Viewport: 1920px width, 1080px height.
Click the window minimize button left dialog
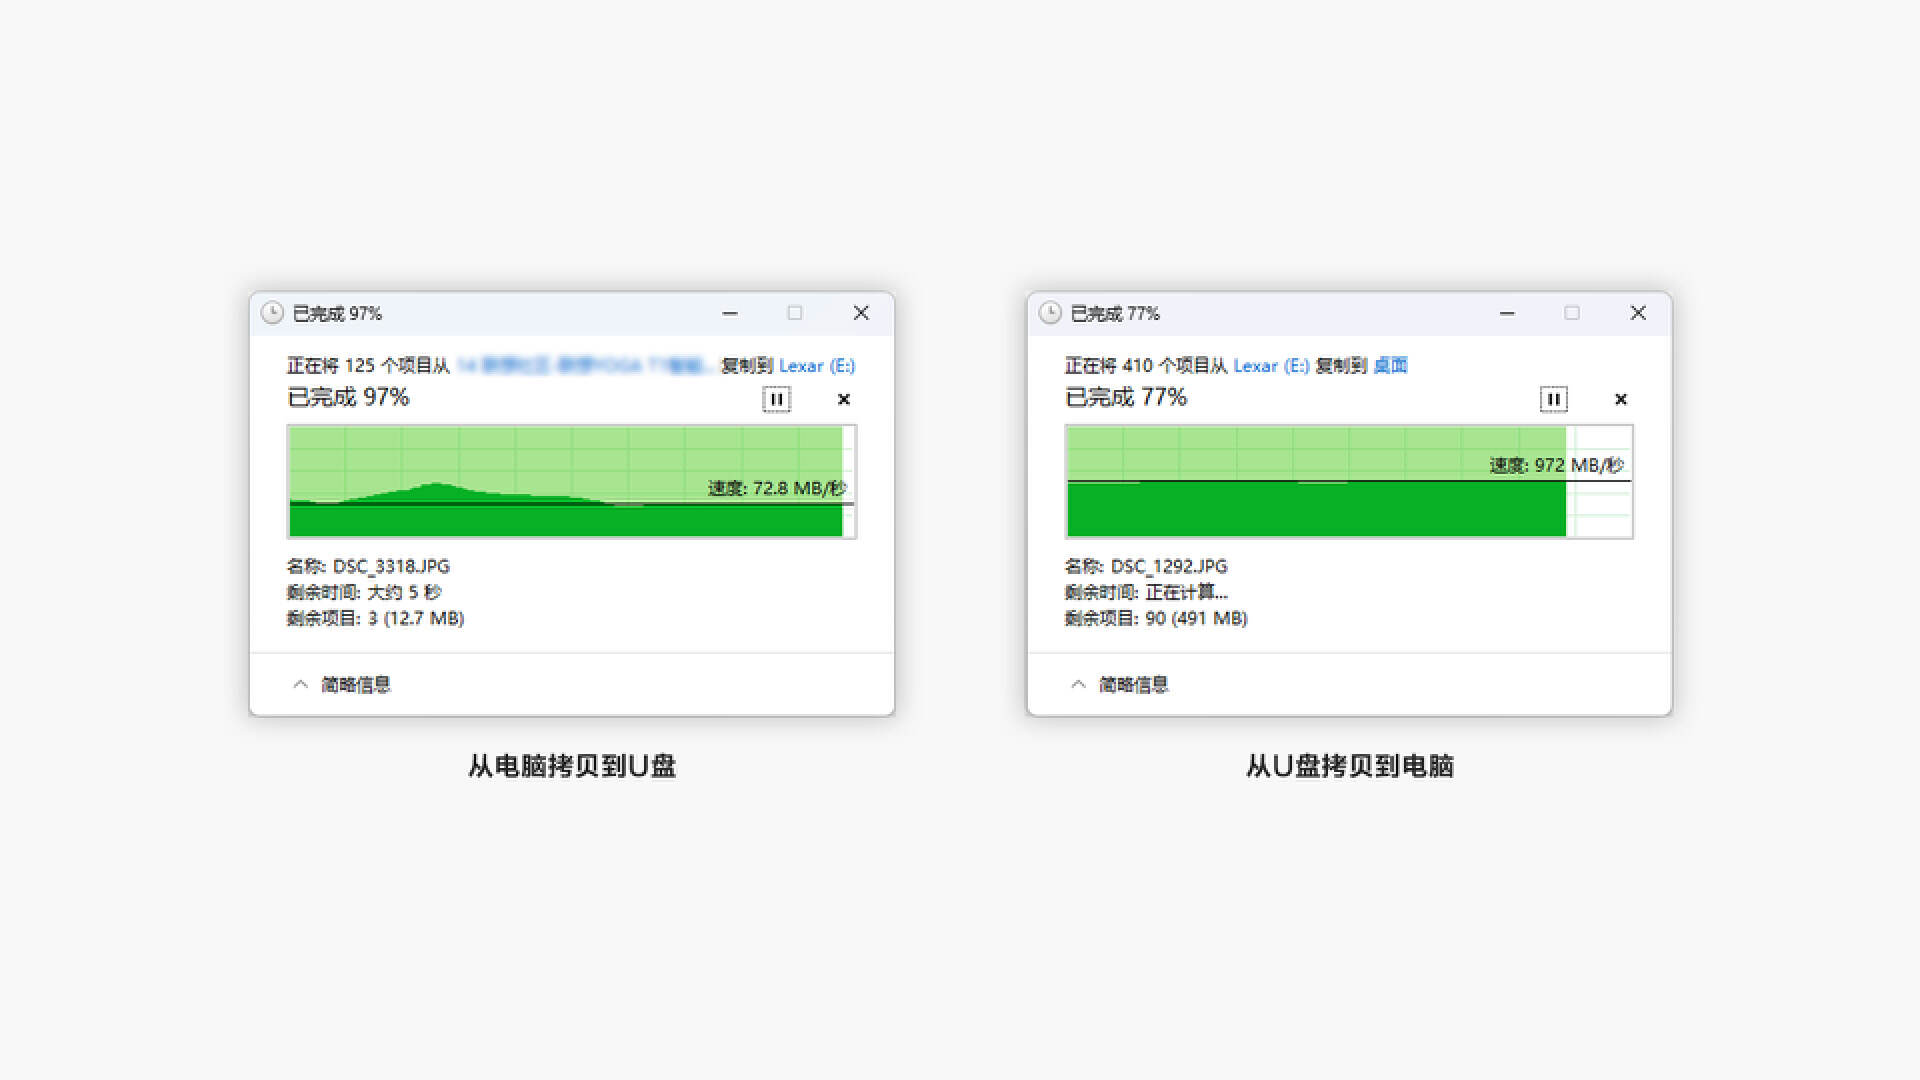point(733,313)
